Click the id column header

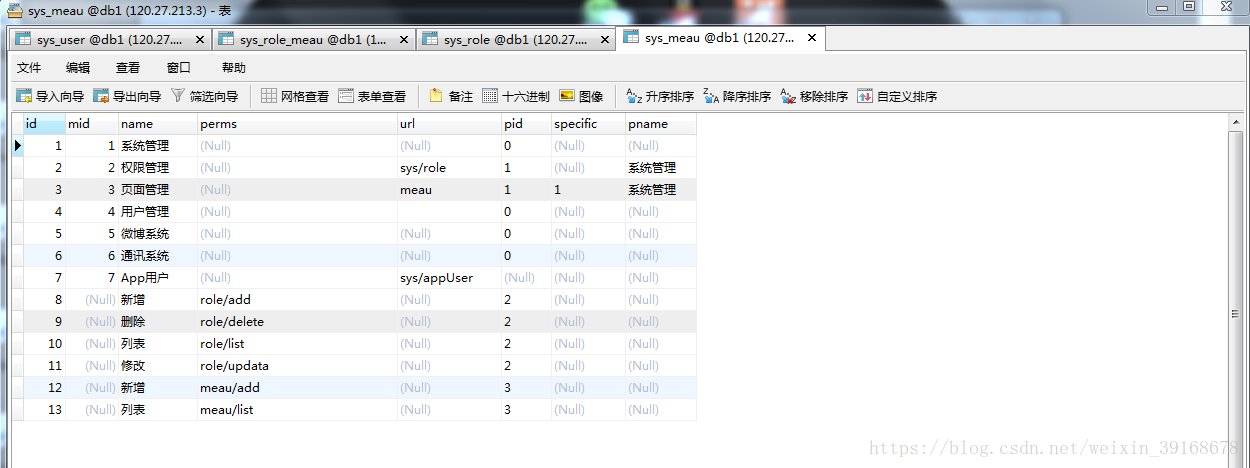(44, 124)
